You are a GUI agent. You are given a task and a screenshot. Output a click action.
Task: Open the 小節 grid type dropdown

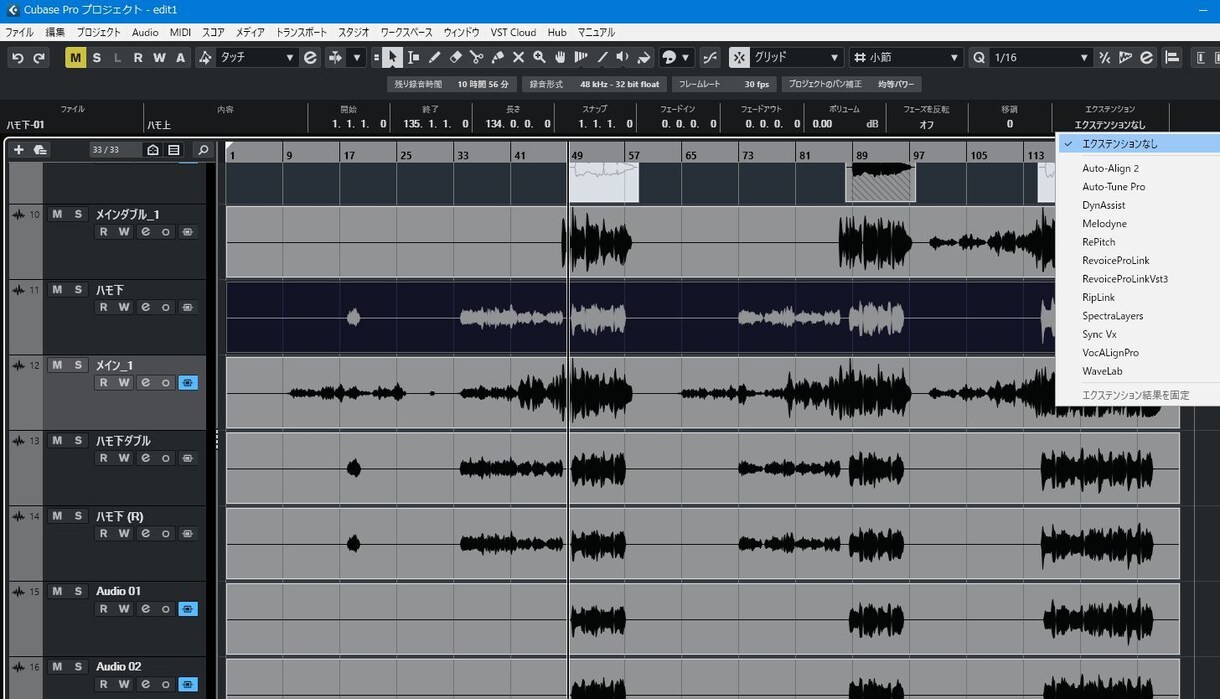907,58
